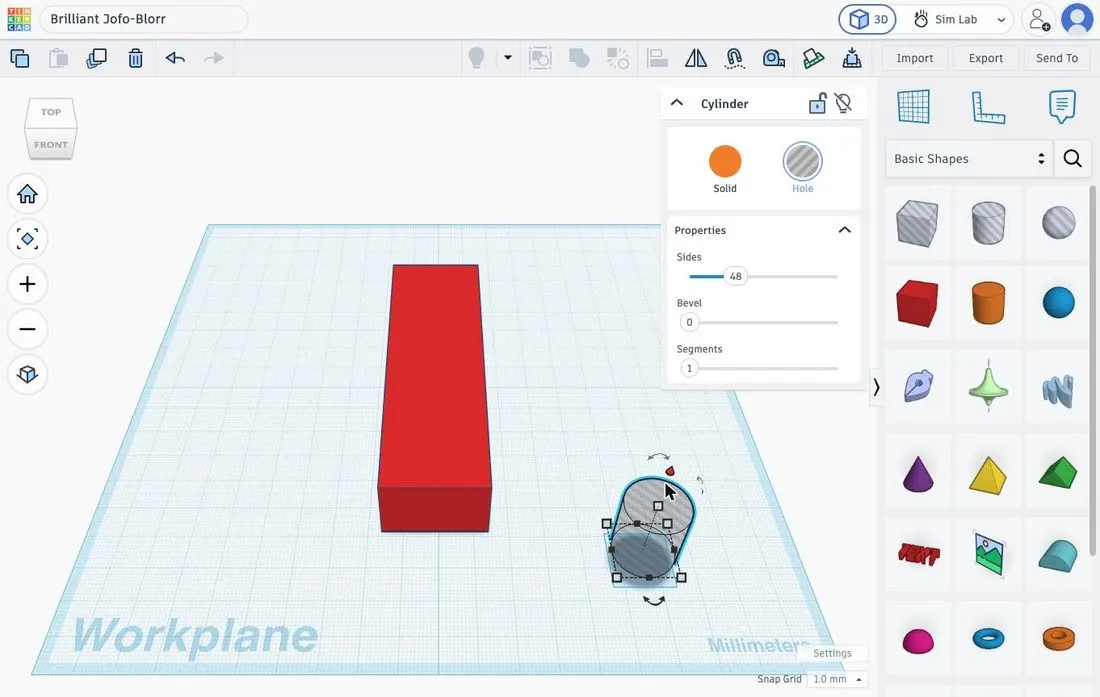Viewport: 1100px width, 697px height.
Task: Undo the last action
Action: tap(175, 58)
